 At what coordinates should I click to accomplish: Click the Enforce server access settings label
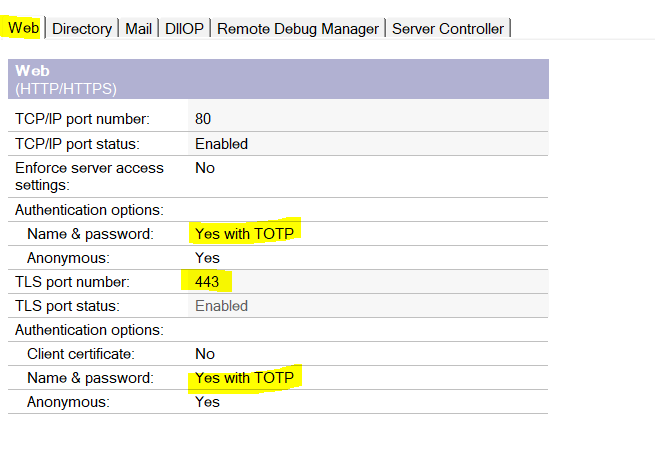89,176
